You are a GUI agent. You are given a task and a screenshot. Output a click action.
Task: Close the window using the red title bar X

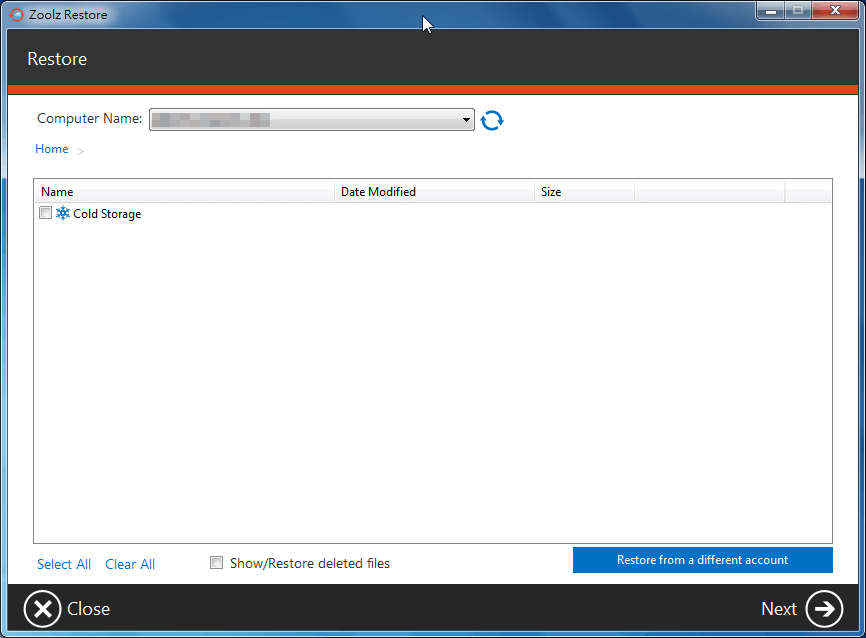[x=834, y=11]
